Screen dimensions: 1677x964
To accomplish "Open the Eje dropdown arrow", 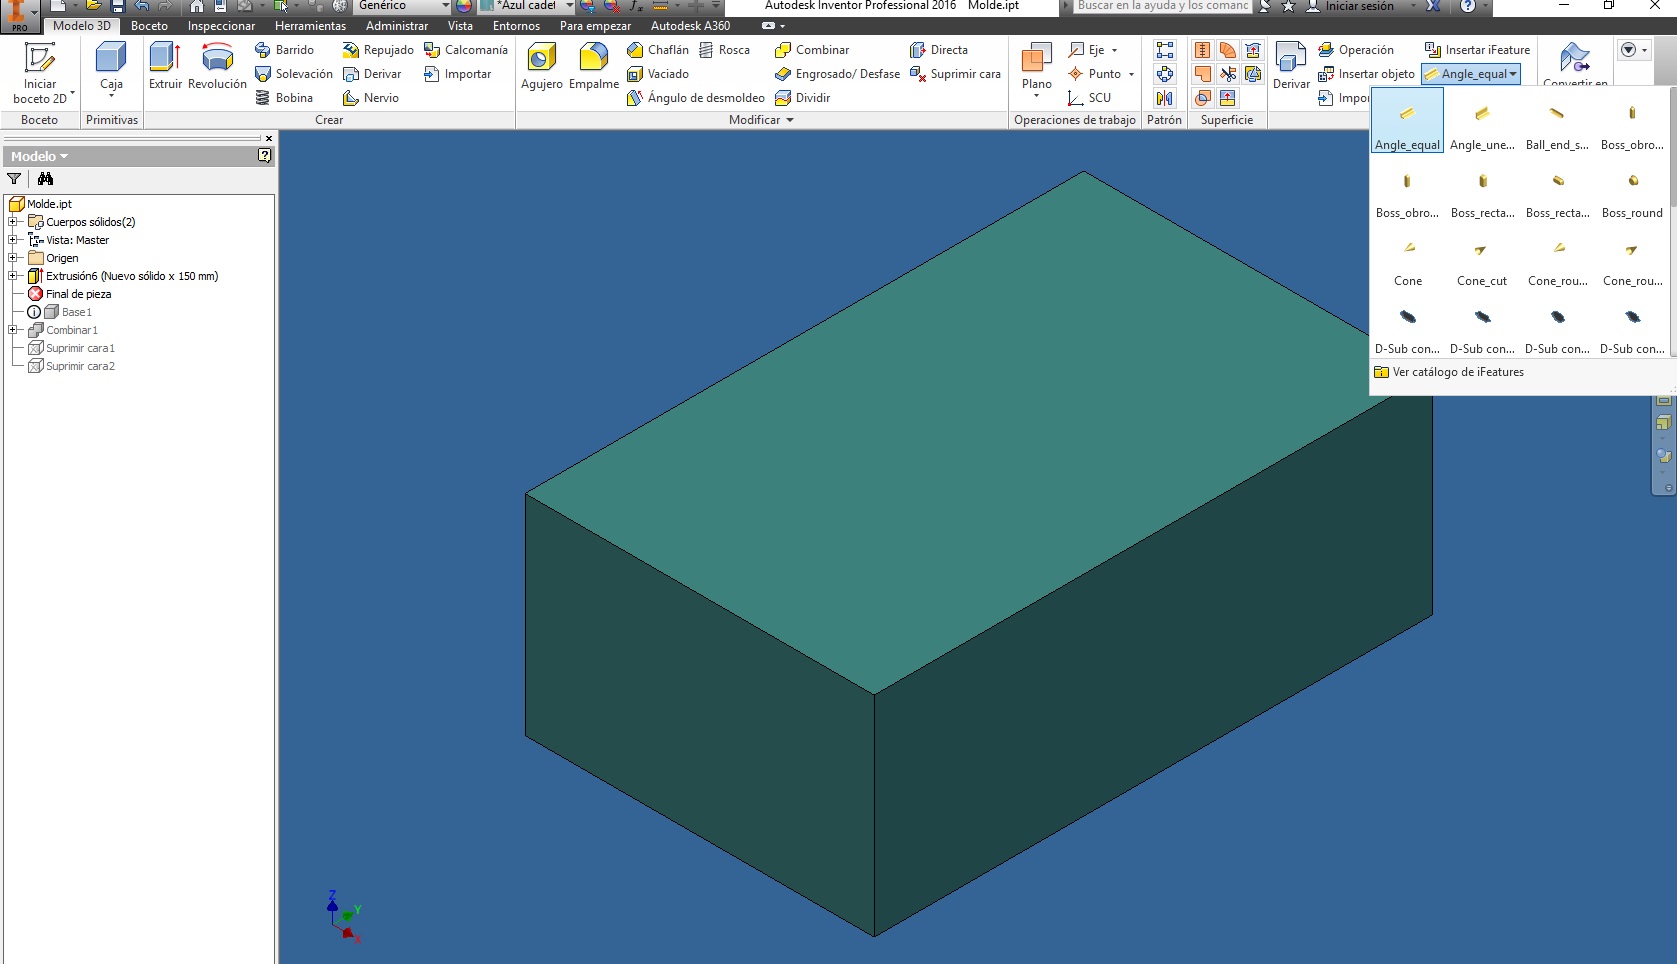I will click(x=1115, y=50).
